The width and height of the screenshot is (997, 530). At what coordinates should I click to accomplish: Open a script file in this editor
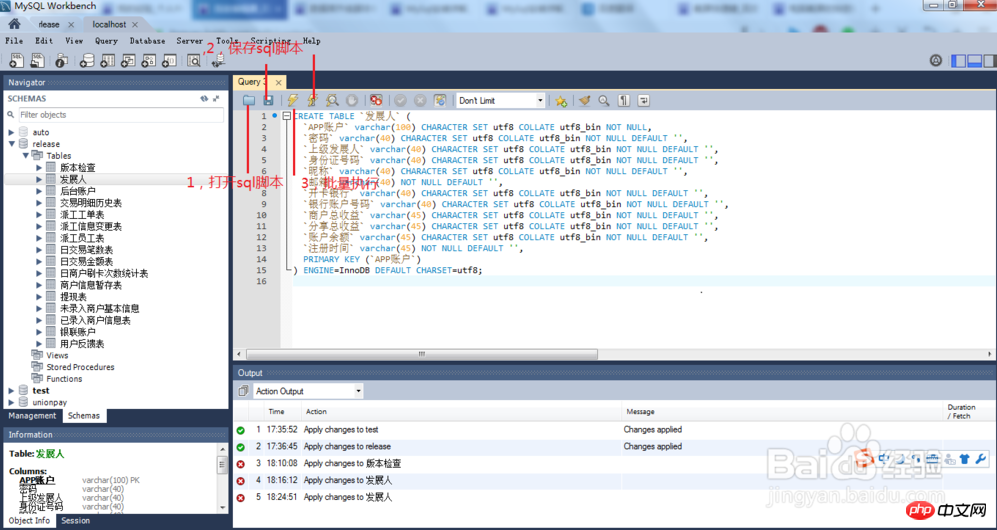[249, 100]
